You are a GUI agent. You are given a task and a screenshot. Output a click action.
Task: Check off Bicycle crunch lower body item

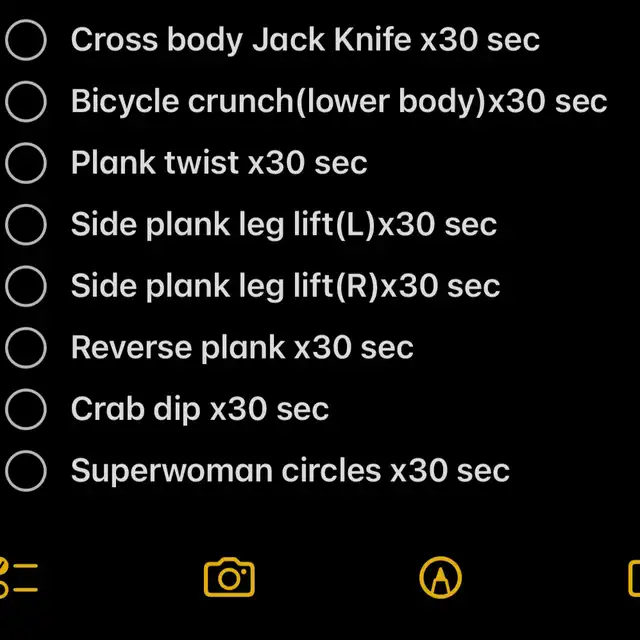coord(26,102)
